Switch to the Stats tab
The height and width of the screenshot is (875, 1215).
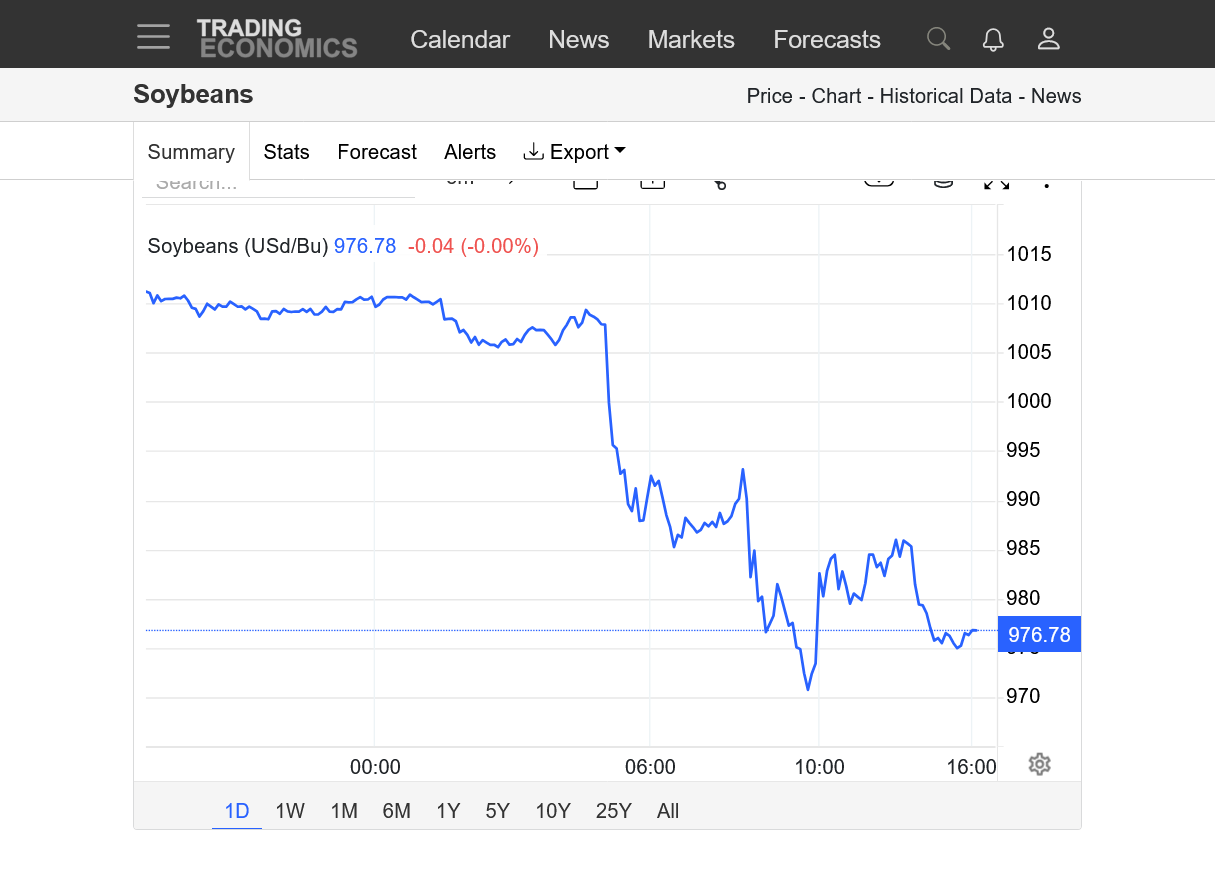(x=286, y=152)
